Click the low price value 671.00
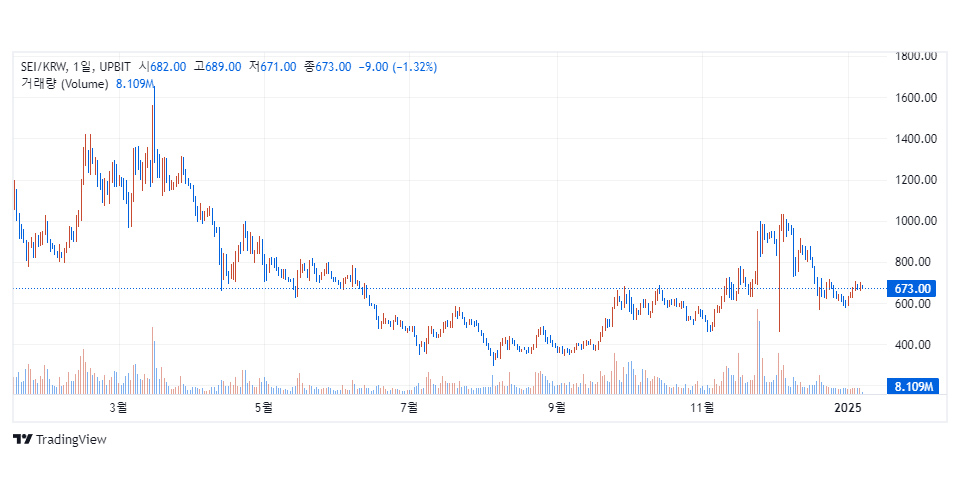This screenshot has height=500, width=960. click(278, 67)
